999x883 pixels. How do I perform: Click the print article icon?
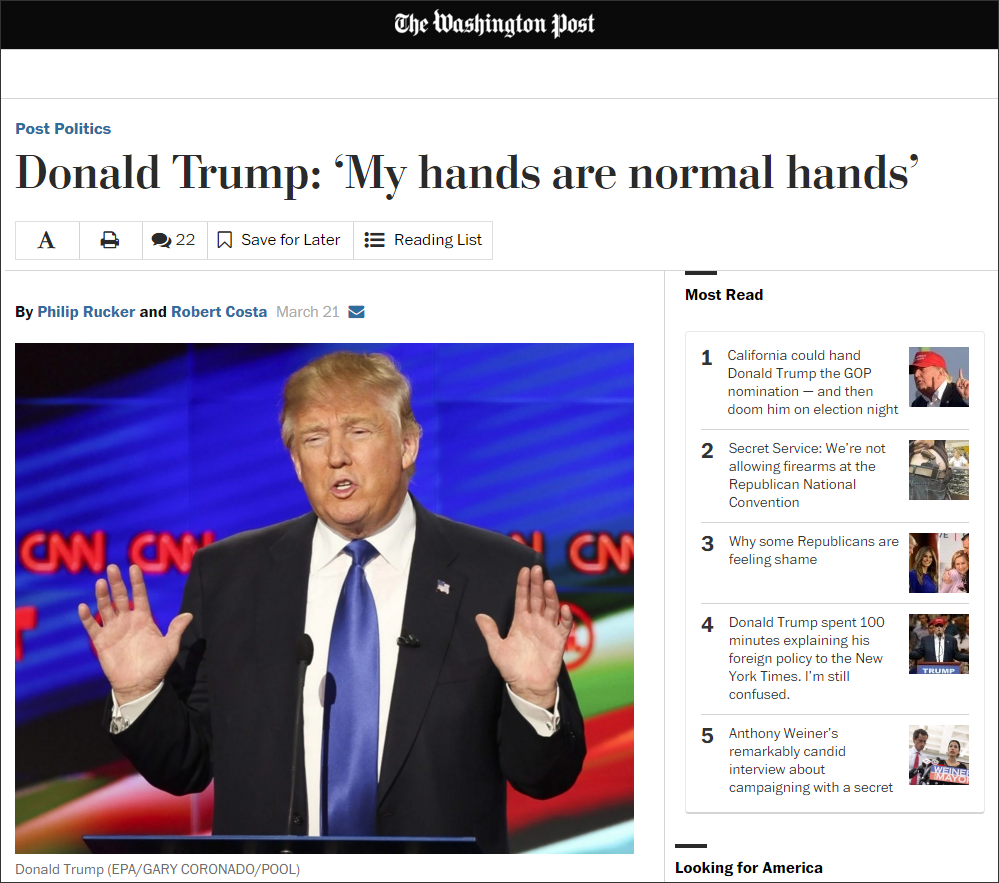(x=110, y=240)
